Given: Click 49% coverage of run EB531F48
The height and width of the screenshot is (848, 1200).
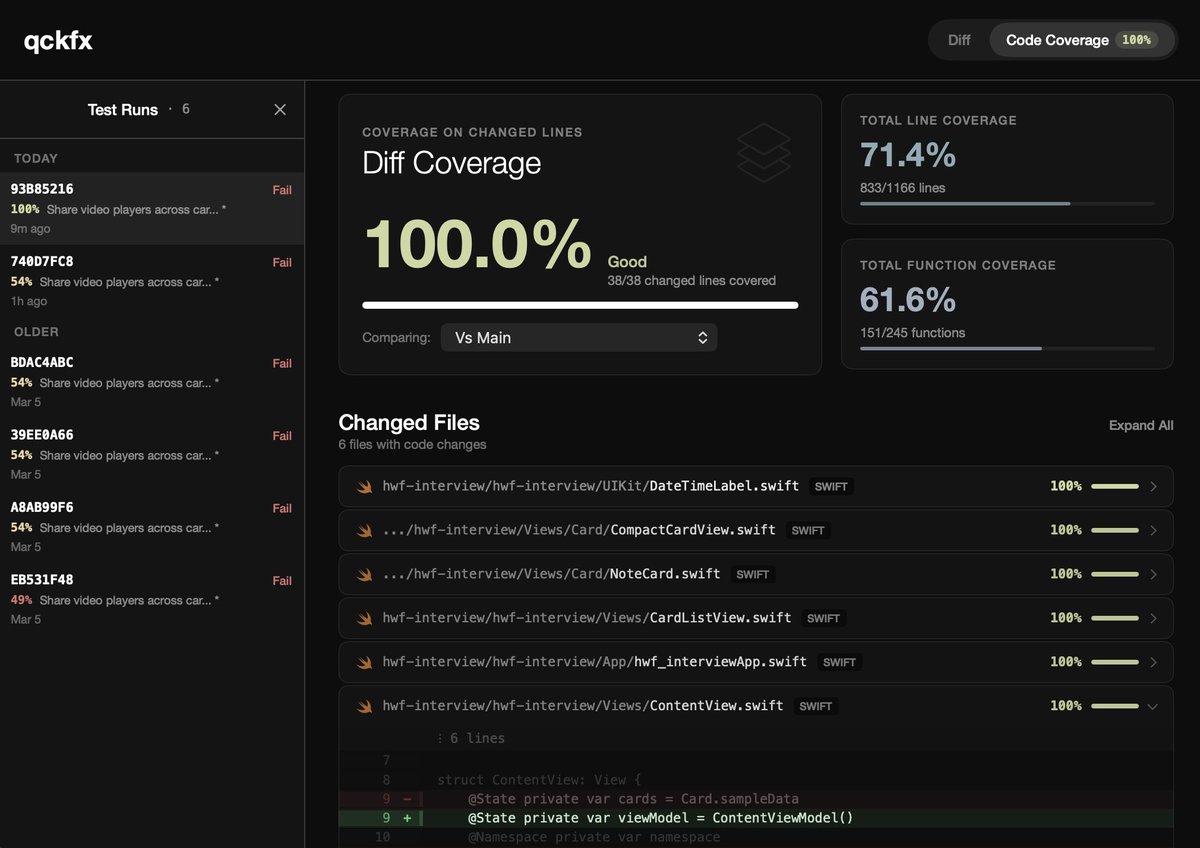Looking at the screenshot, I should [21, 600].
